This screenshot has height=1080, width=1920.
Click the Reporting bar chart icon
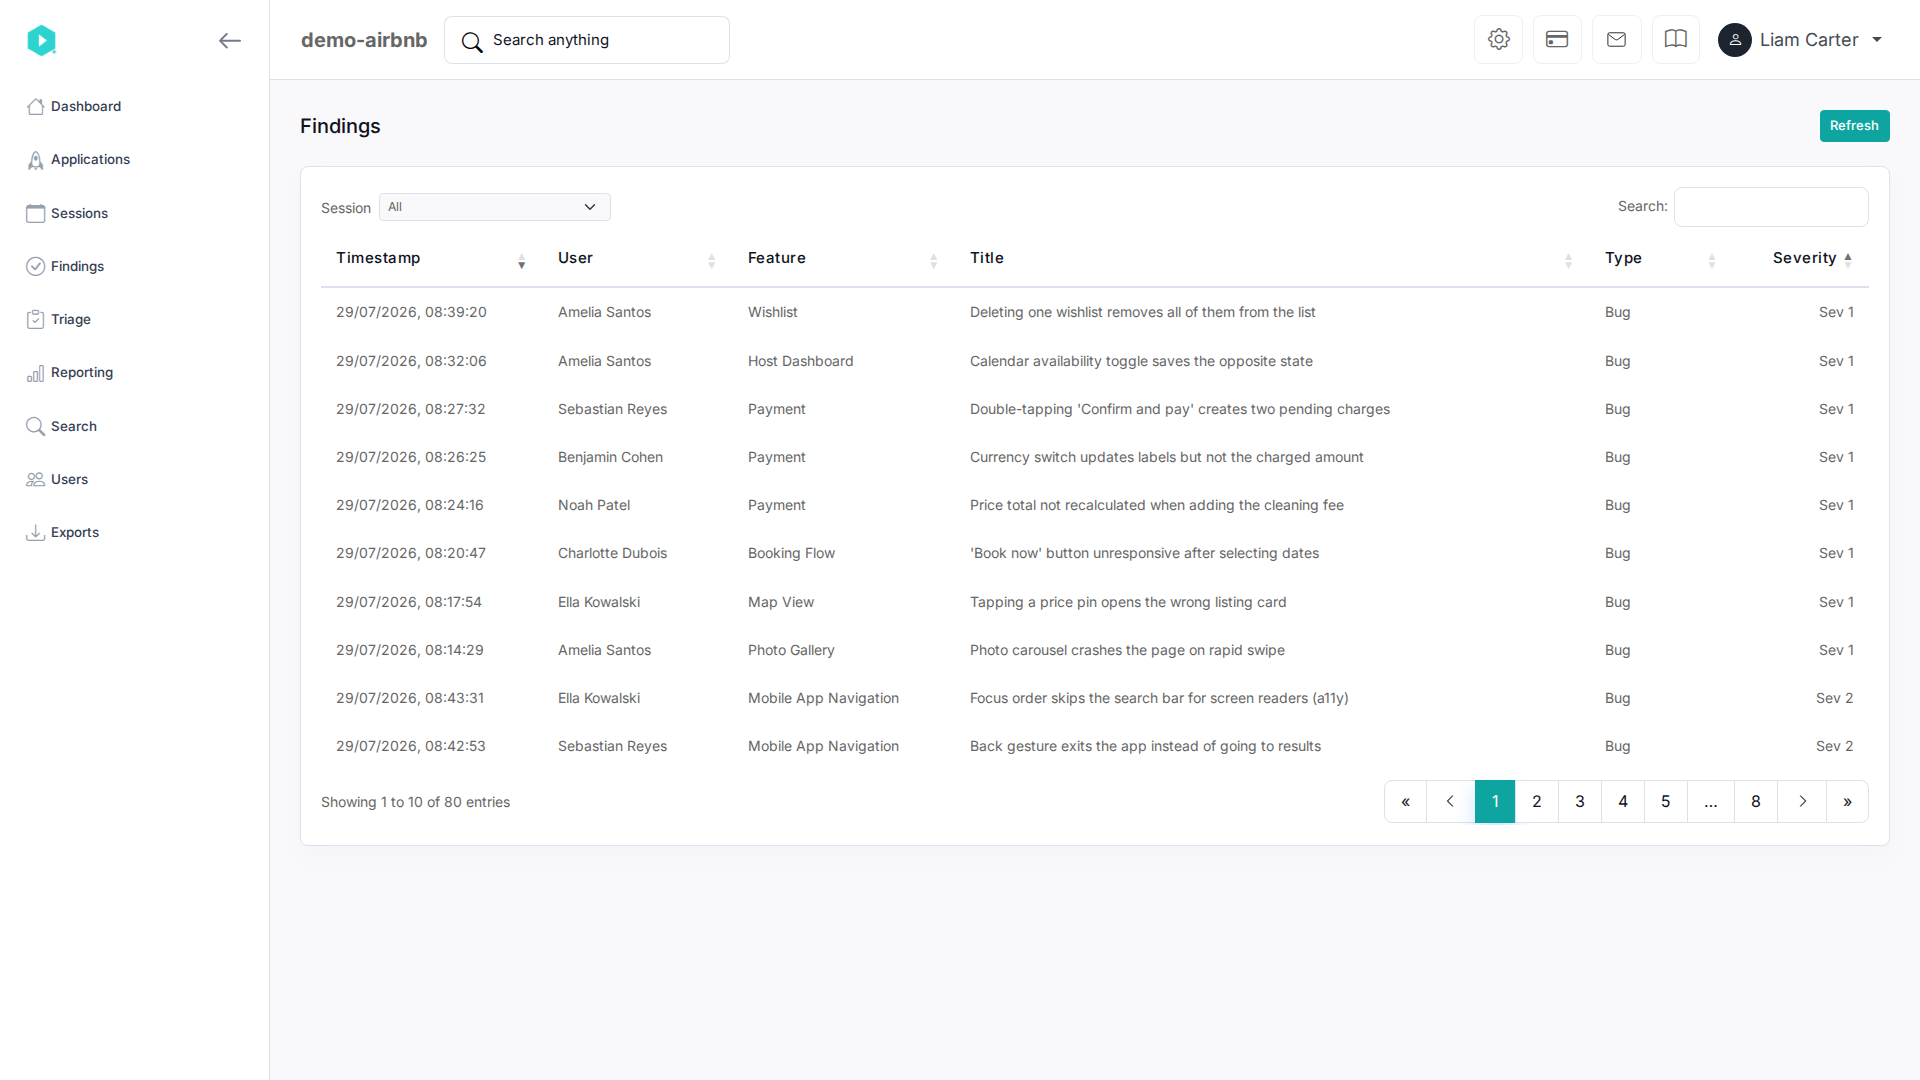click(x=36, y=373)
